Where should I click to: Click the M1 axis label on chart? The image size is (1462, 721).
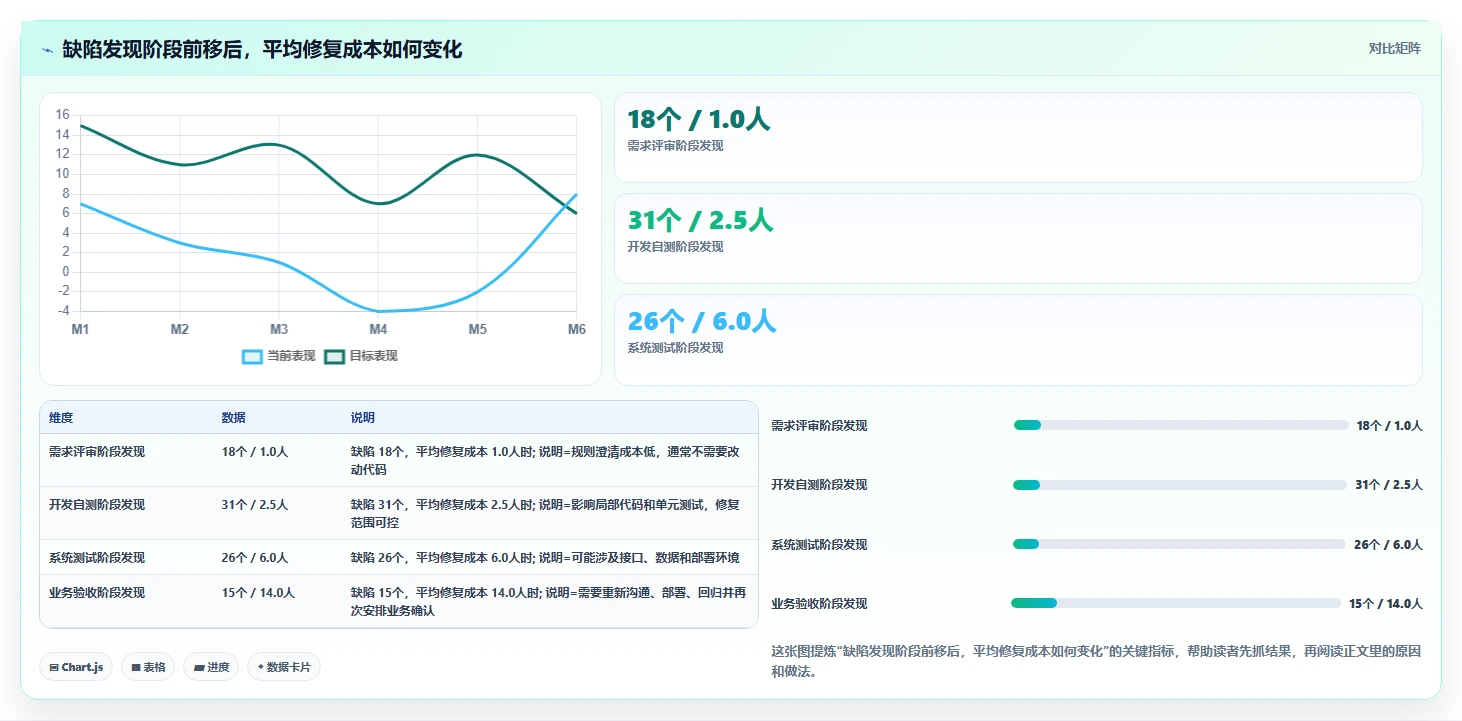coord(80,329)
